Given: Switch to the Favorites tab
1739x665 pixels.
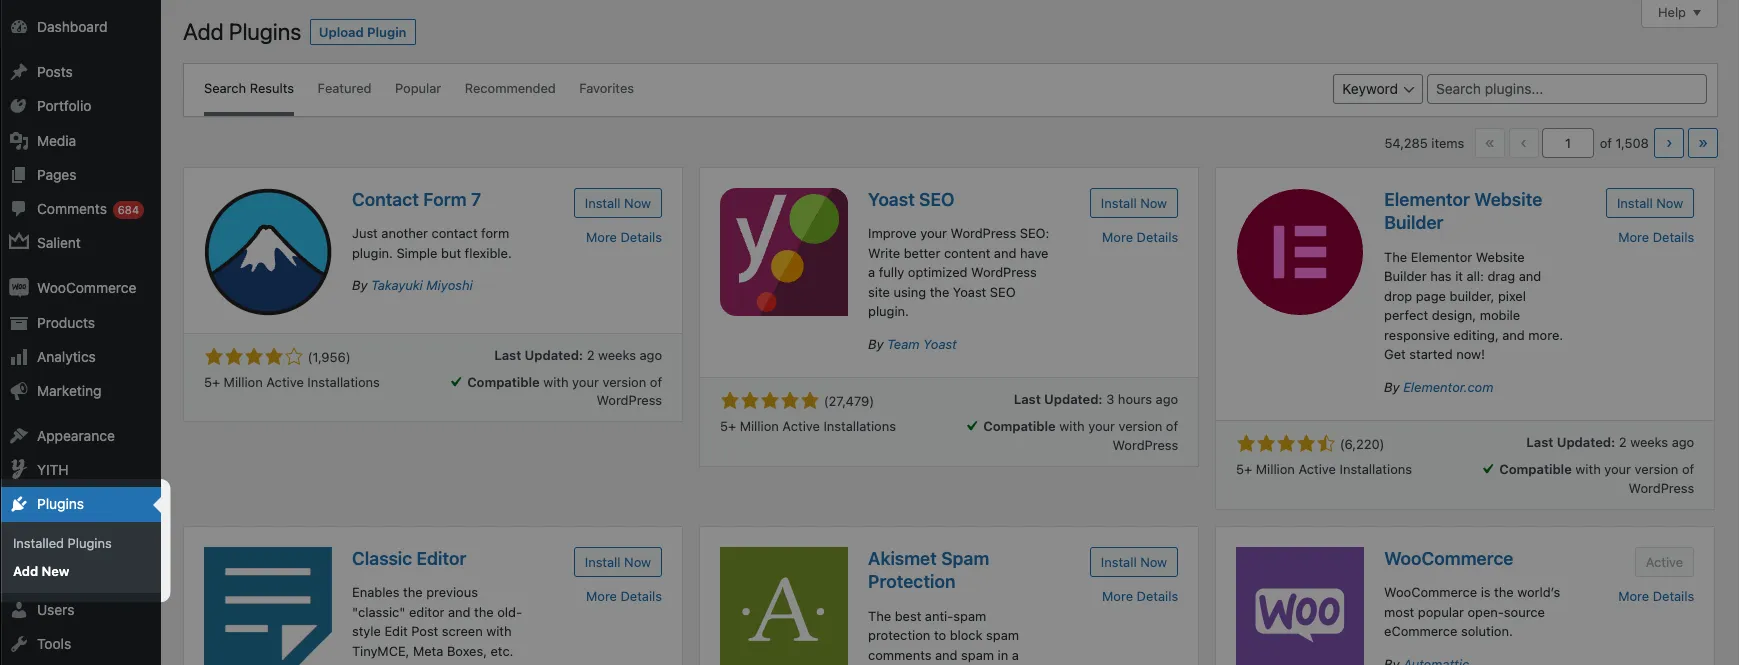Looking at the screenshot, I should click(606, 89).
